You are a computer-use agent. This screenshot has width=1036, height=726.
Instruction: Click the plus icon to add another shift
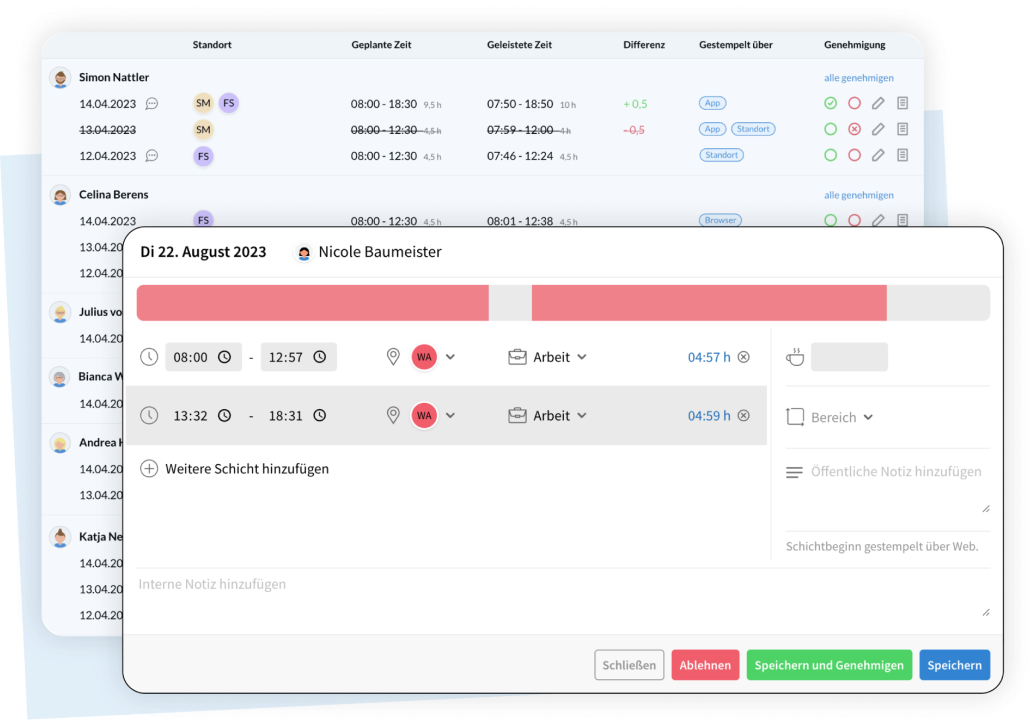(x=149, y=468)
